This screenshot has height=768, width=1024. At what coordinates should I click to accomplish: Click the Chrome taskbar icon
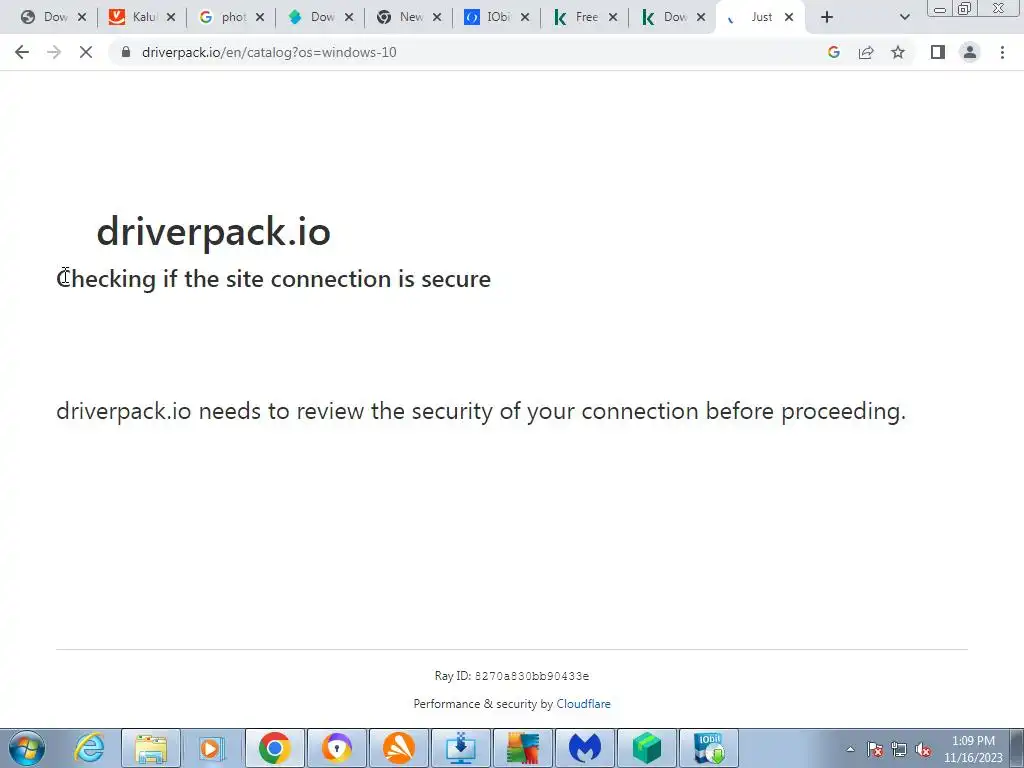pyautogui.click(x=275, y=748)
